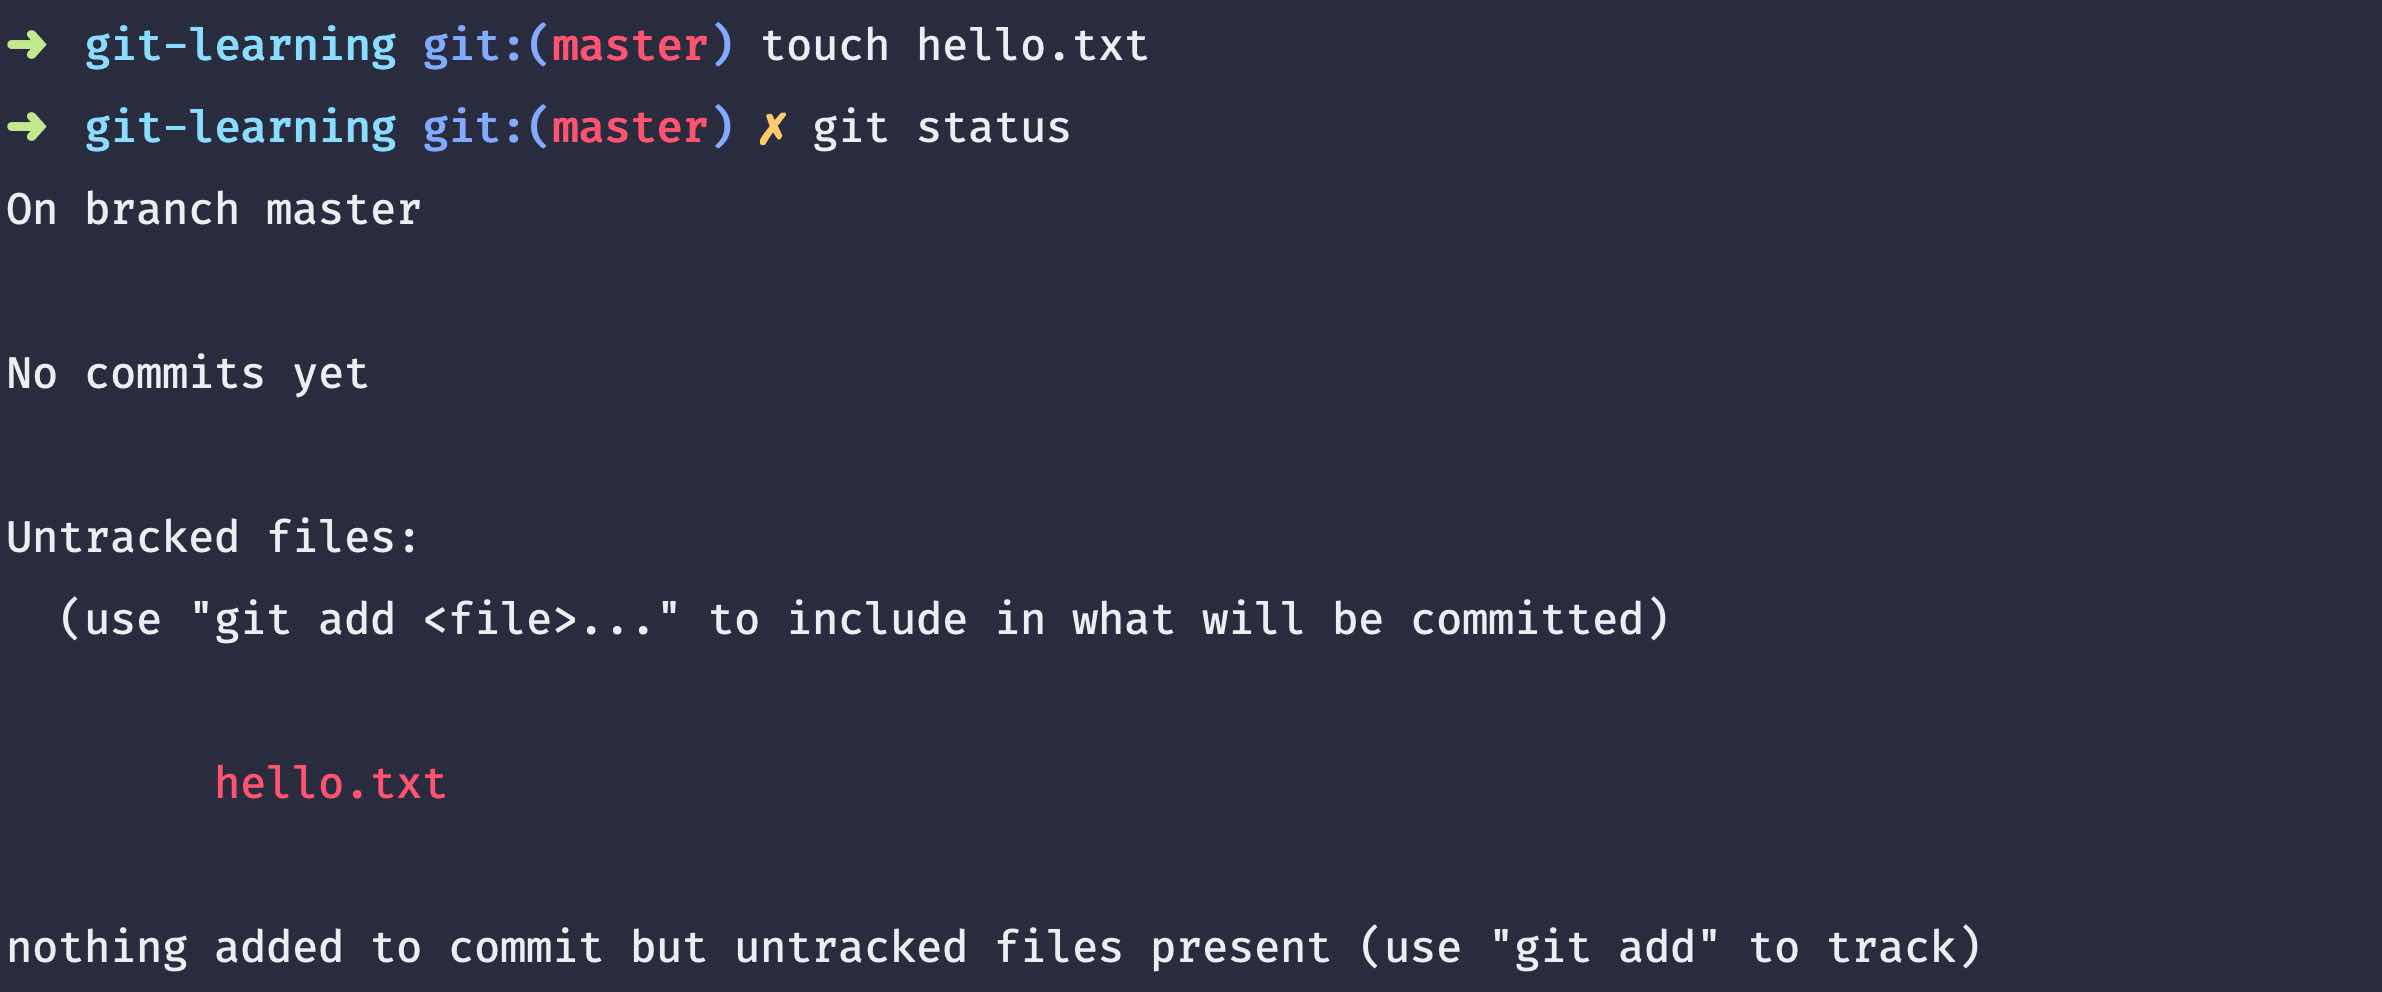Click the green arrow on the first prompt line

point(27,45)
